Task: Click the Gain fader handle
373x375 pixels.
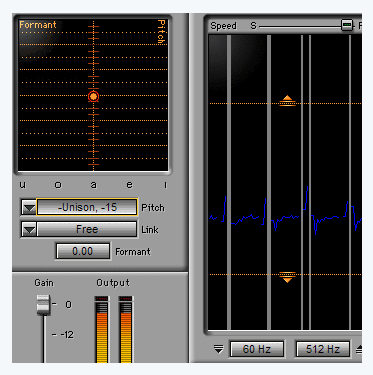Action: (x=44, y=305)
